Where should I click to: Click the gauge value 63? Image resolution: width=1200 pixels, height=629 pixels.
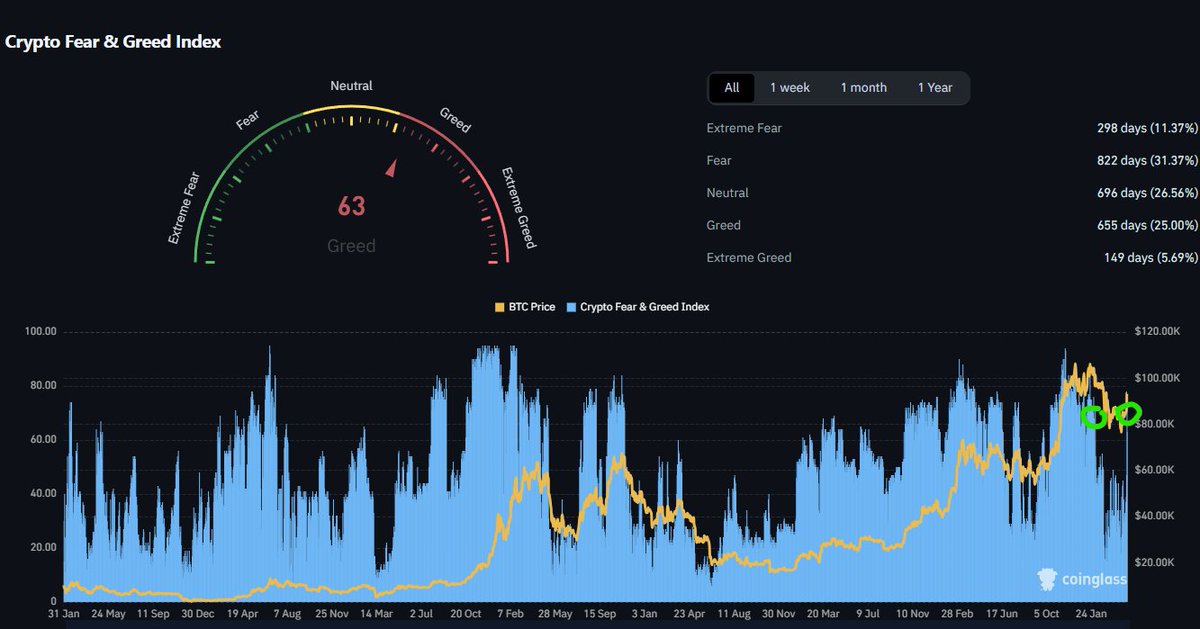click(x=351, y=207)
